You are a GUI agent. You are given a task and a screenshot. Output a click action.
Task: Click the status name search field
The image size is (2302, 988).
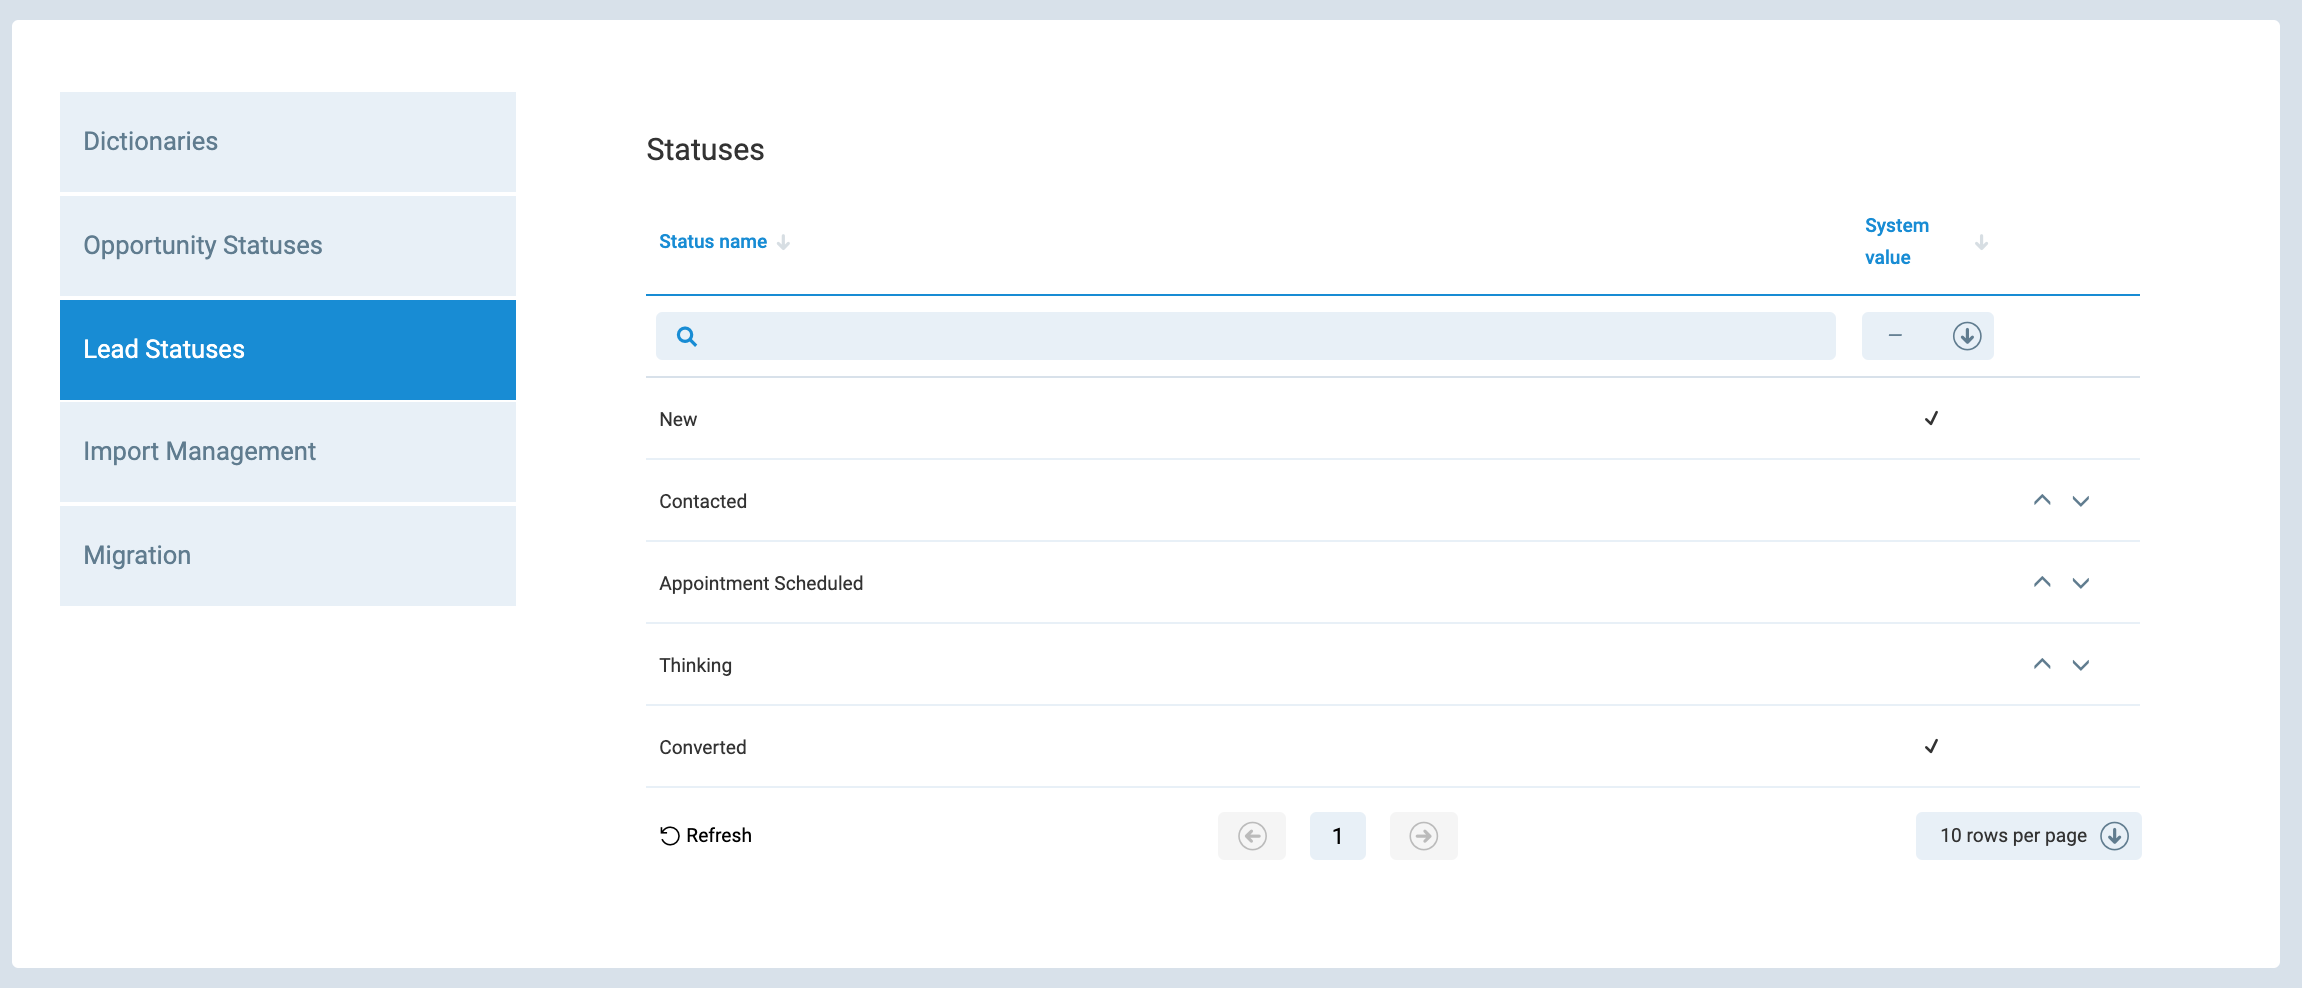pyautogui.click(x=1260, y=336)
